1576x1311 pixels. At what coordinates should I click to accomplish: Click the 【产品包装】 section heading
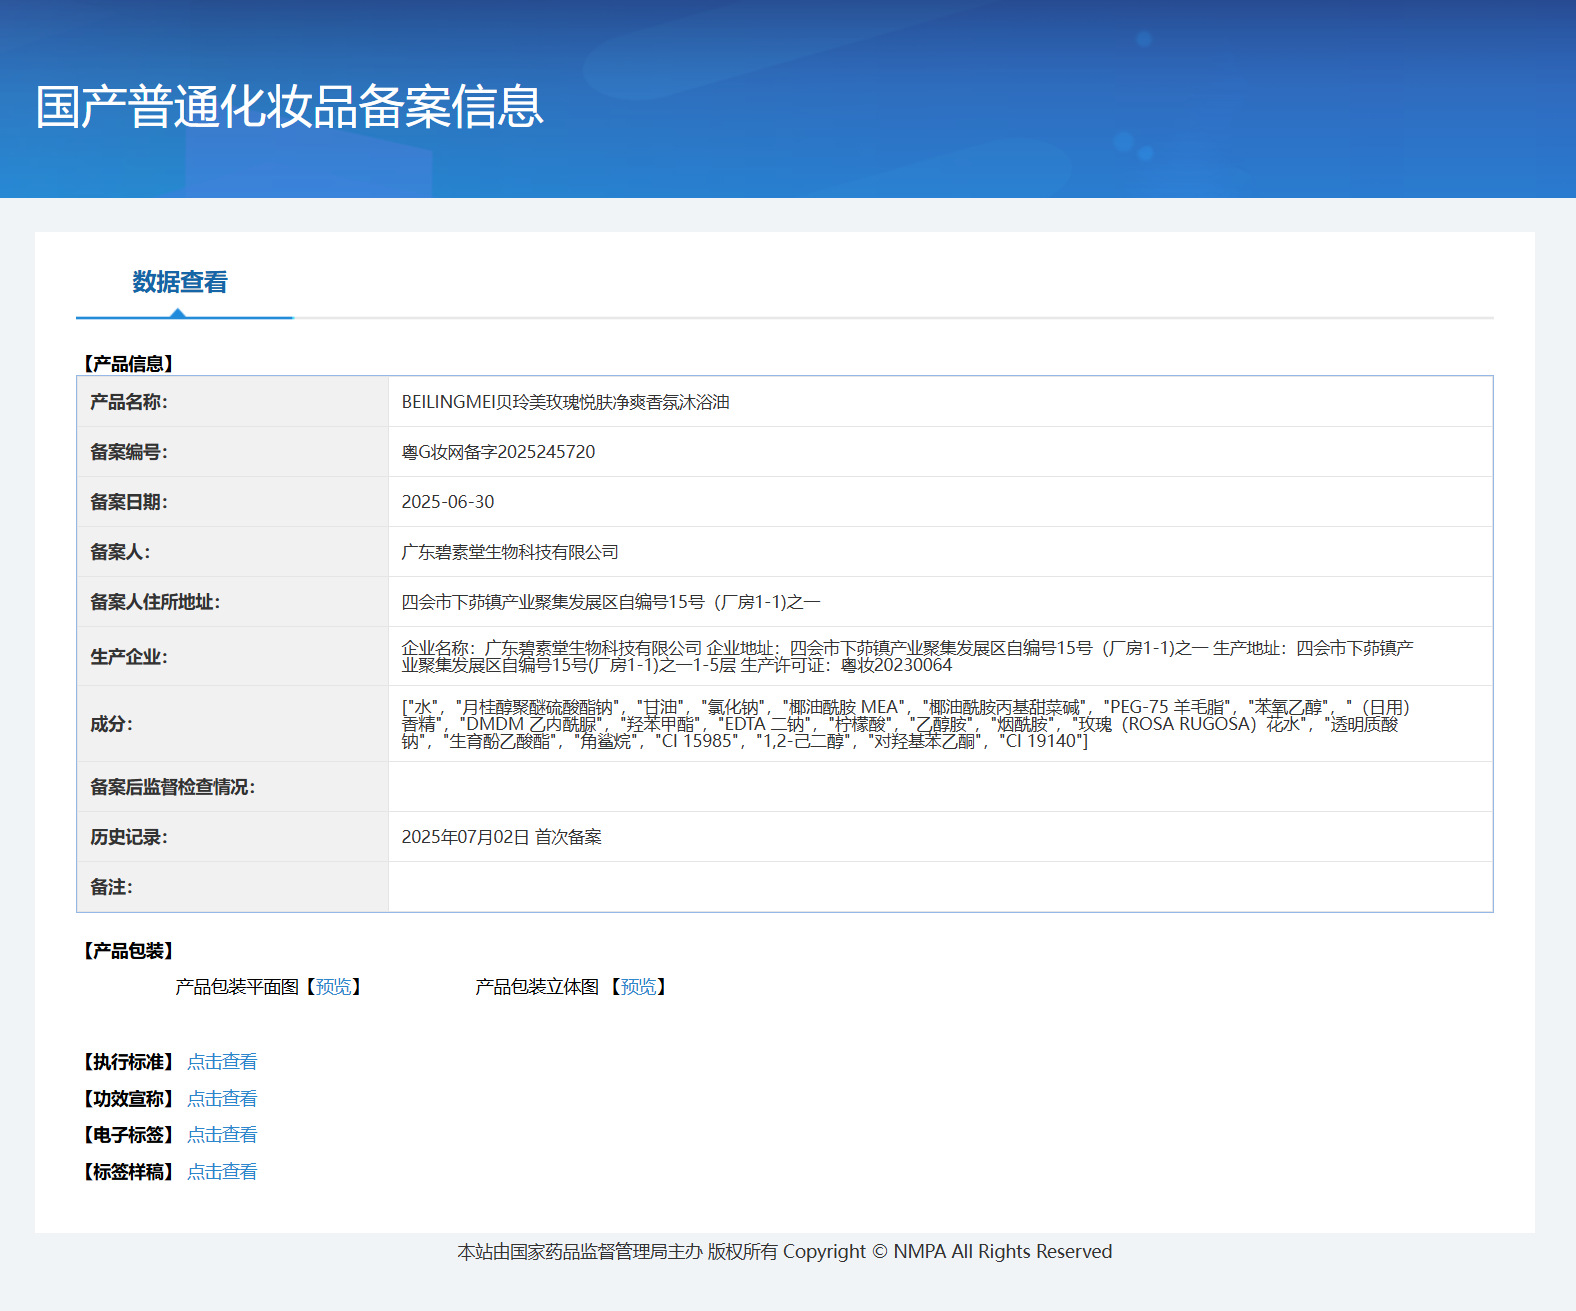point(128,951)
